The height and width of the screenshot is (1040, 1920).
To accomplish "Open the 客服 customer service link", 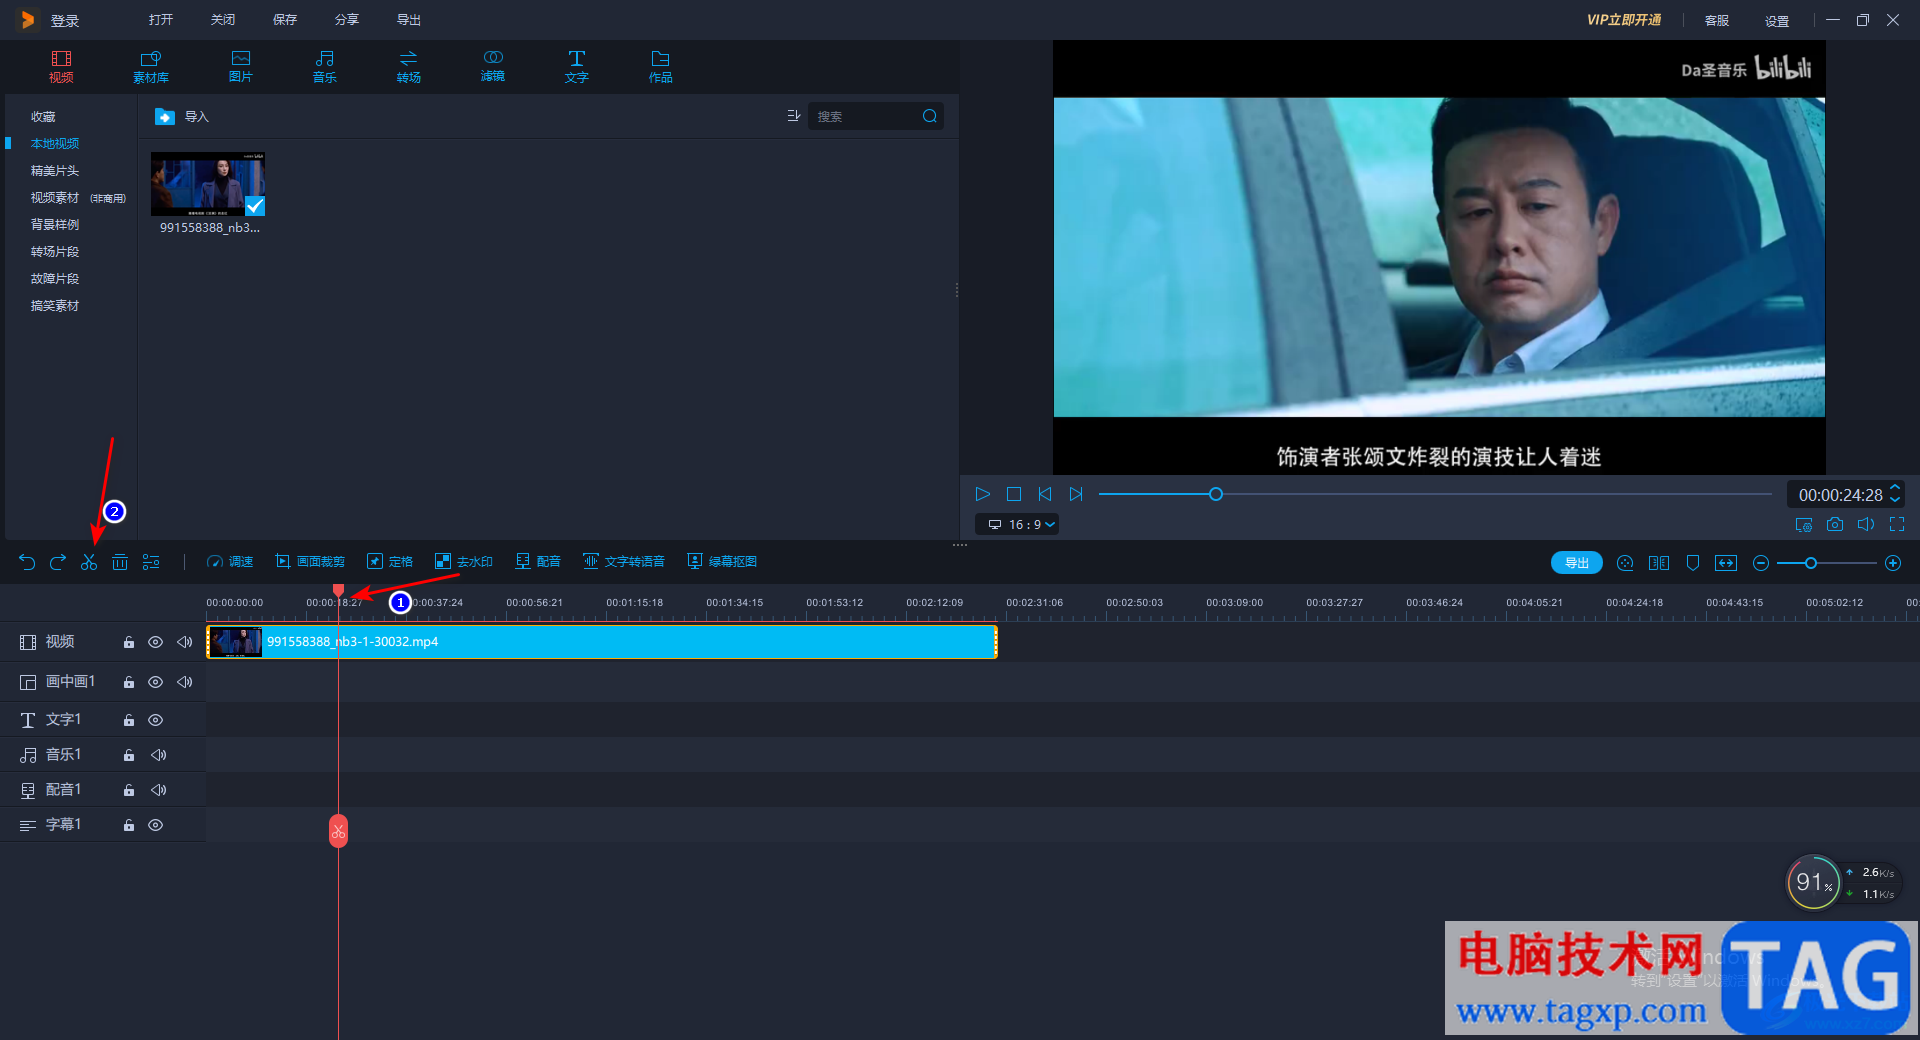I will click(1717, 21).
